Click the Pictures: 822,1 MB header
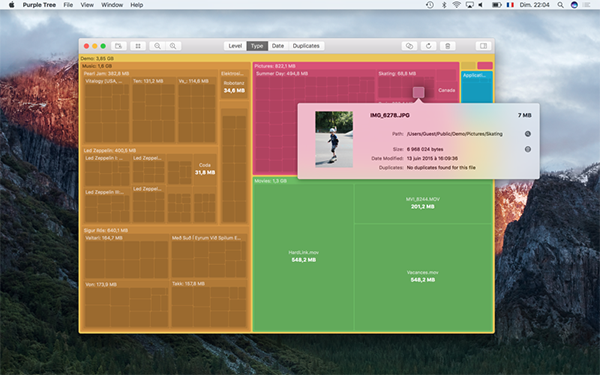 [275, 66]
